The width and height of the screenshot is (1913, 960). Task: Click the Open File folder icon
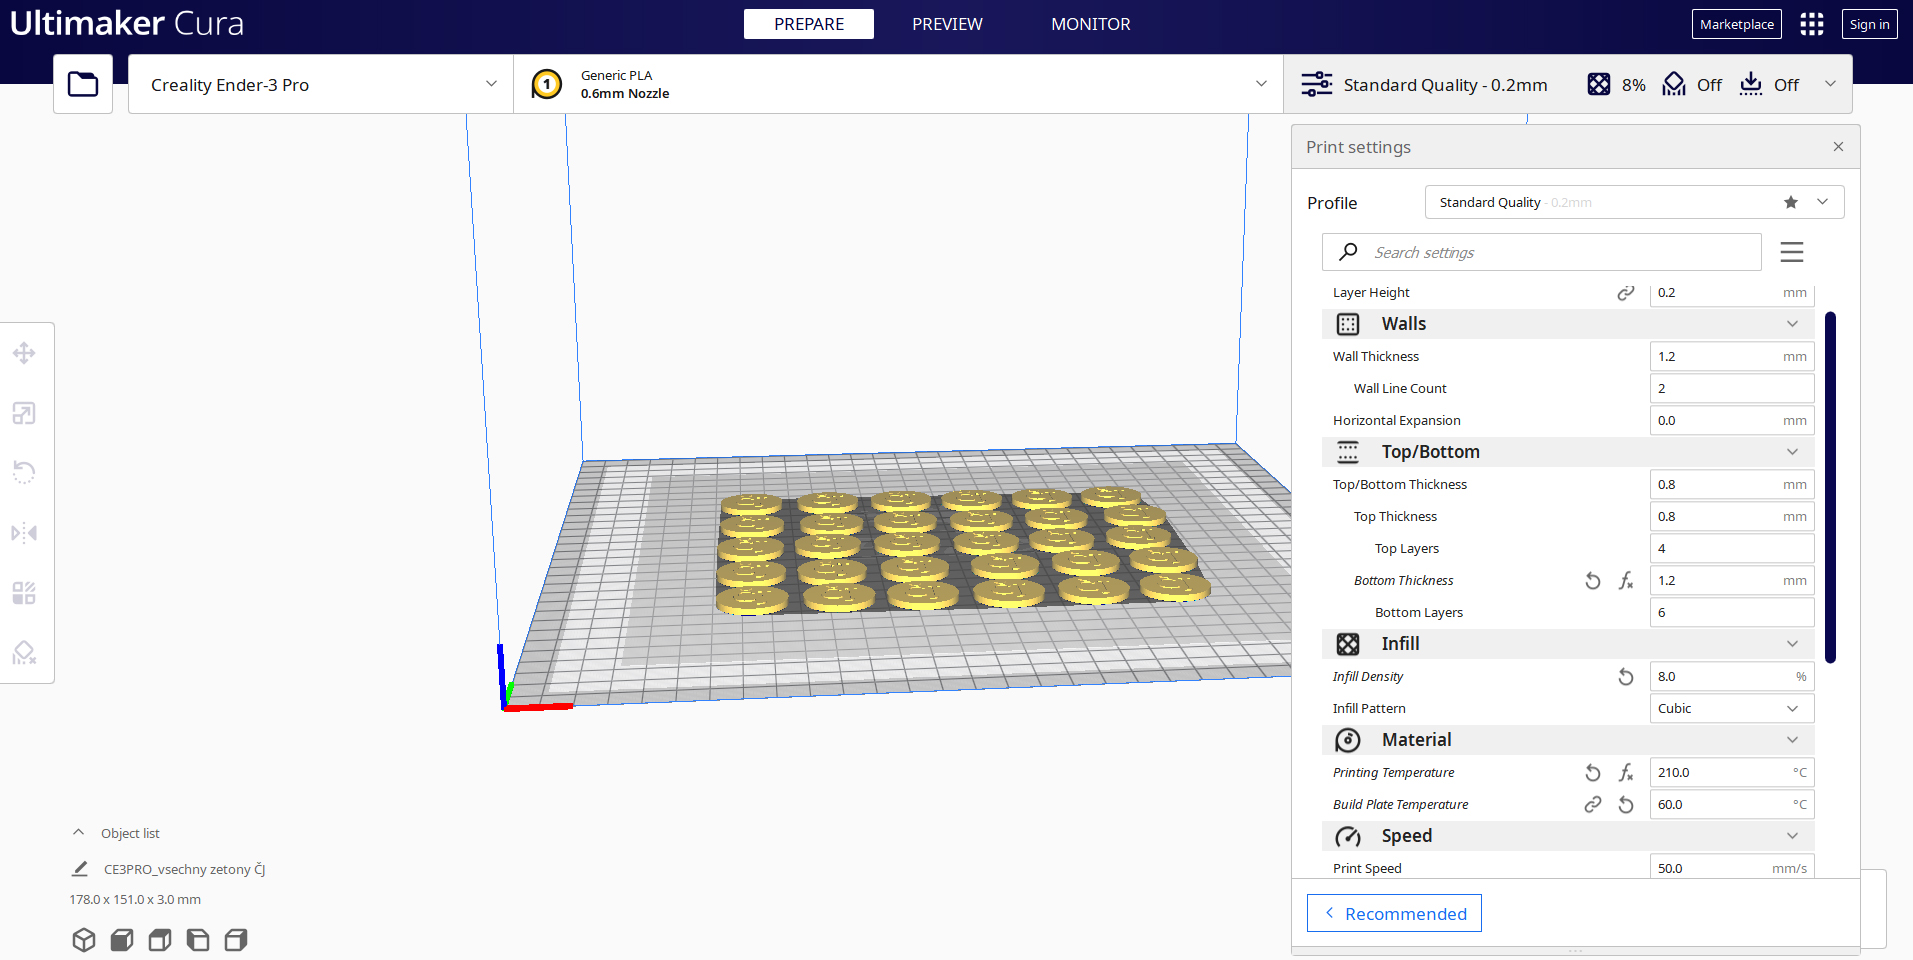(x=83, y=84)
